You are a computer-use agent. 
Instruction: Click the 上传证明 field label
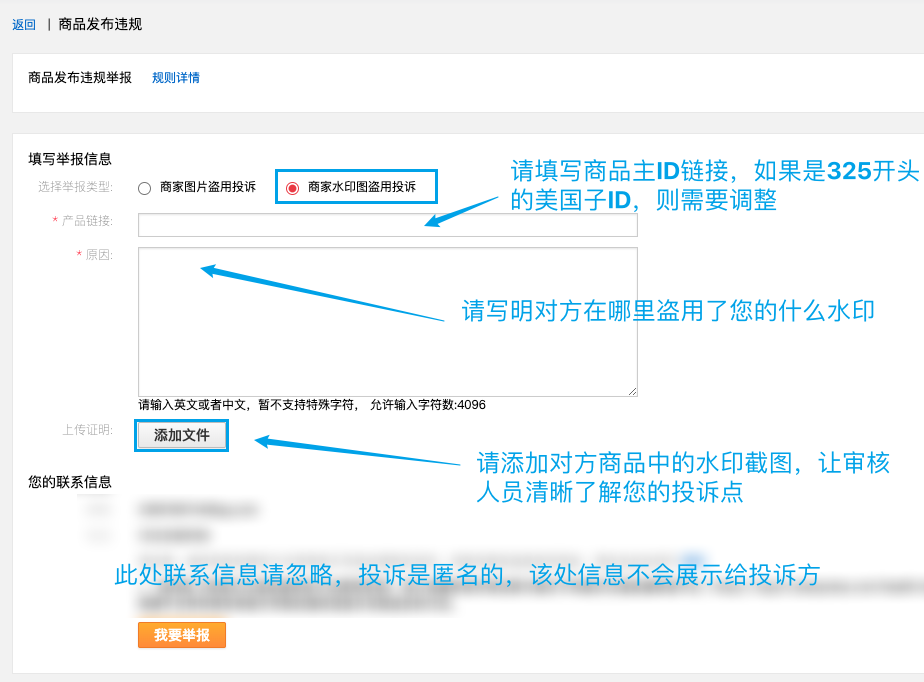tap(87, 430)
